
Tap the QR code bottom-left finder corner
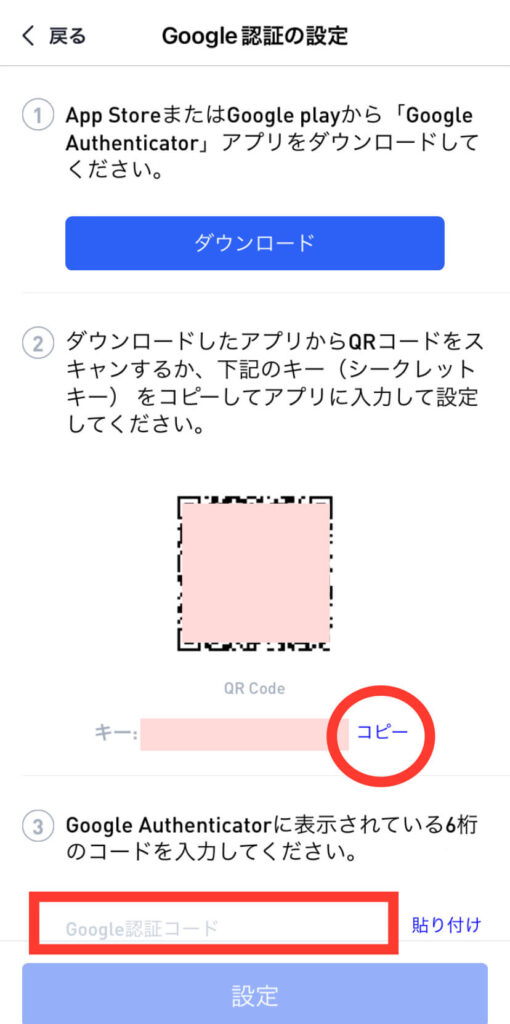point(189,640)
